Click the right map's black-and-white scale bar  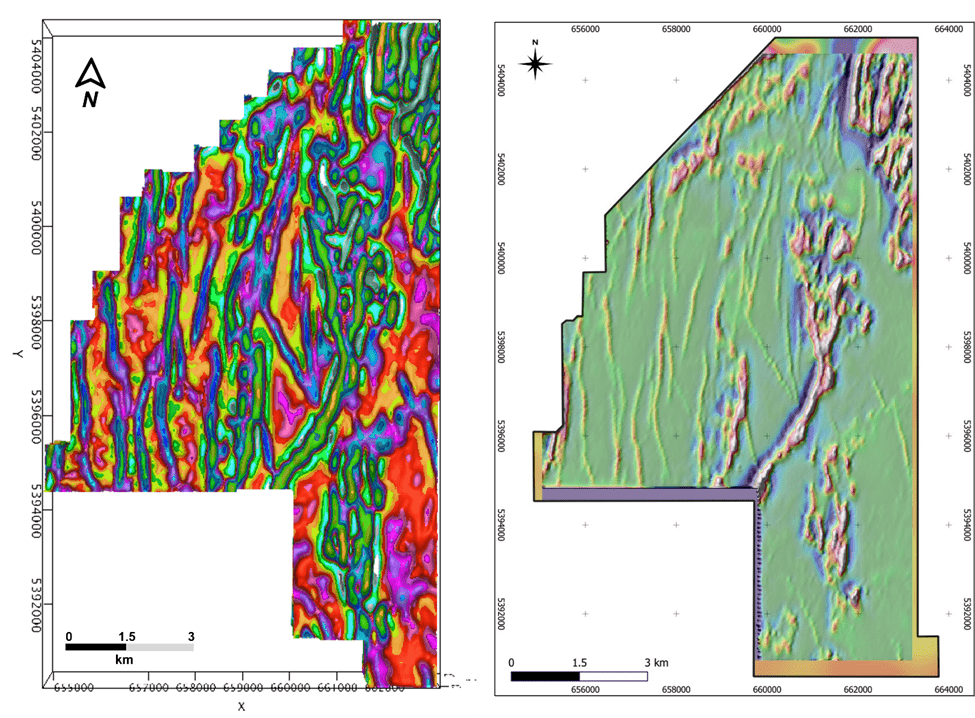coord(579,676)
